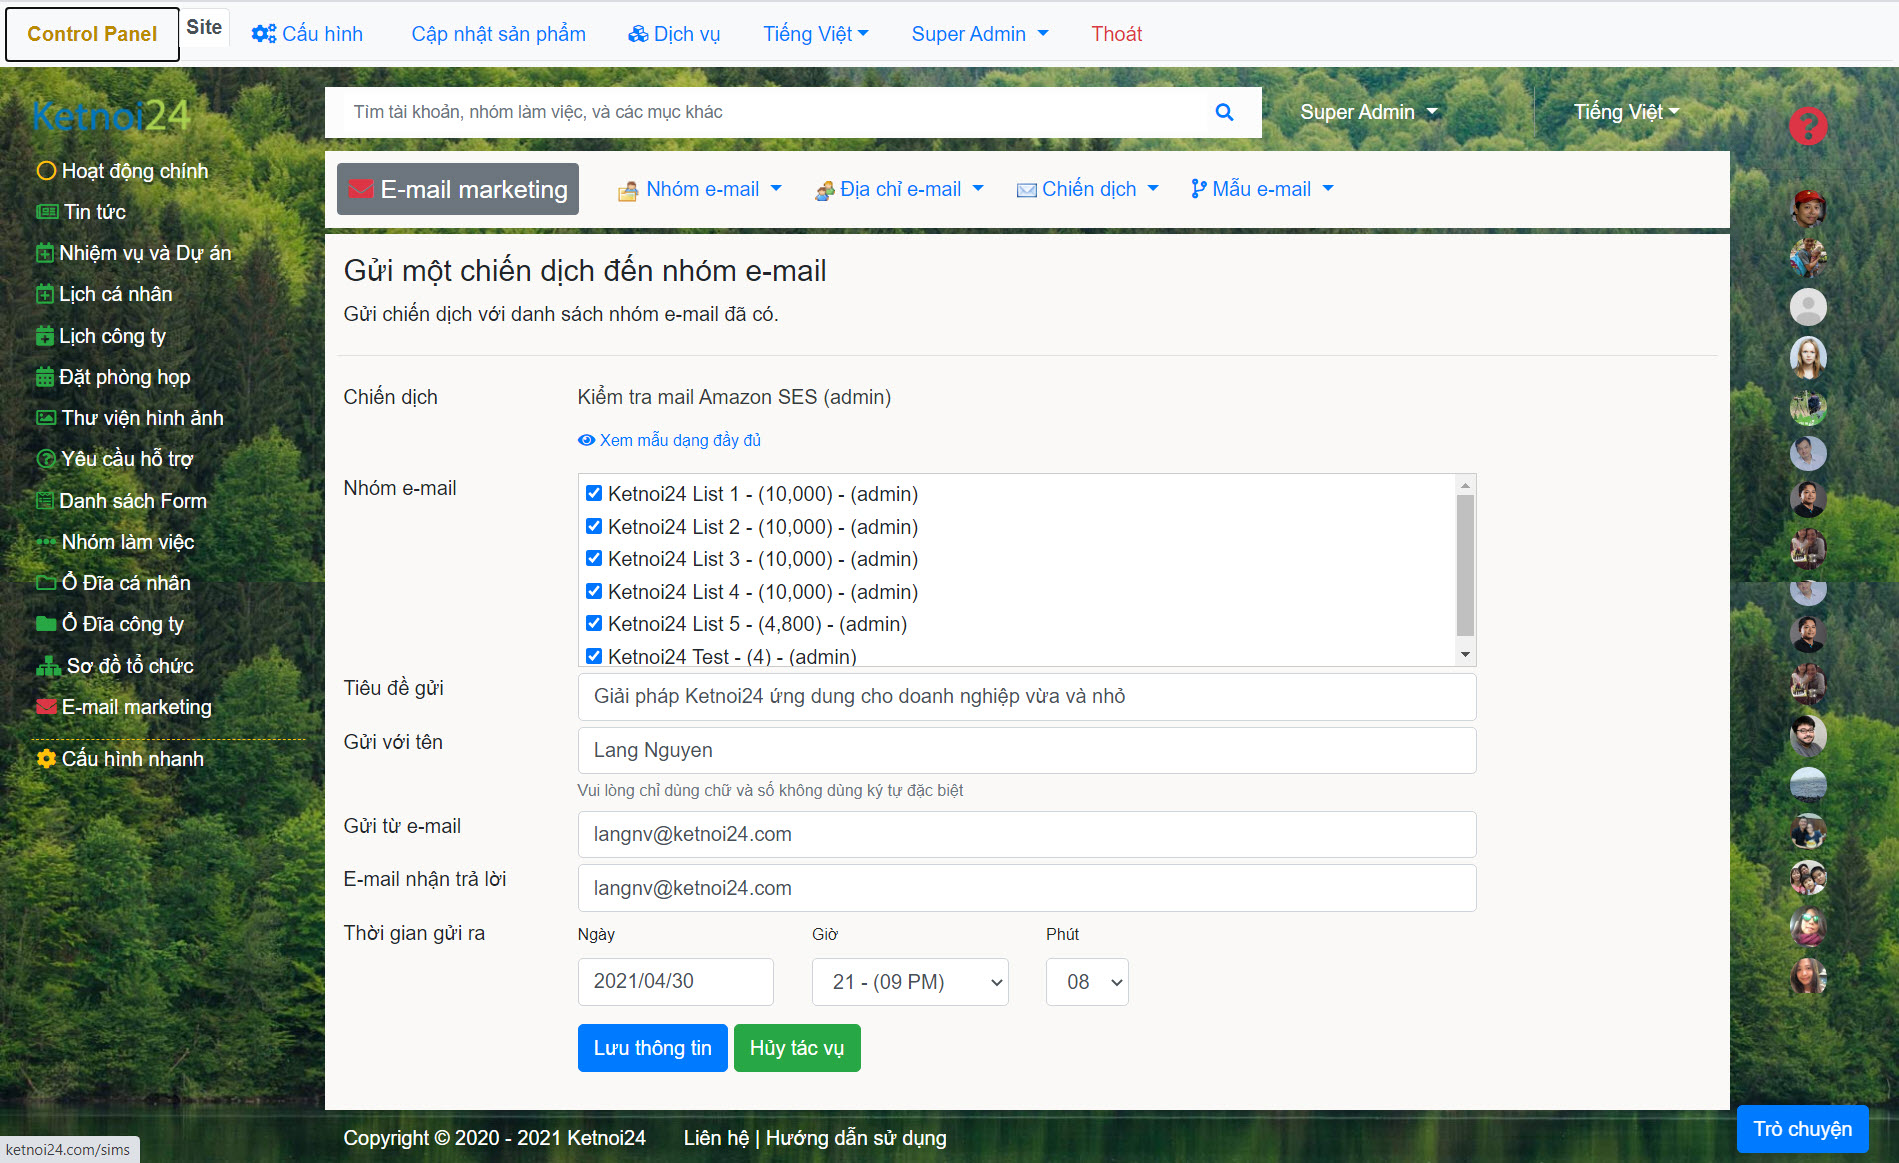Screen dimensions: 1899x1163
Task: Click the Nhiệm vụ và Dự án icon
Action: (45, 253)
